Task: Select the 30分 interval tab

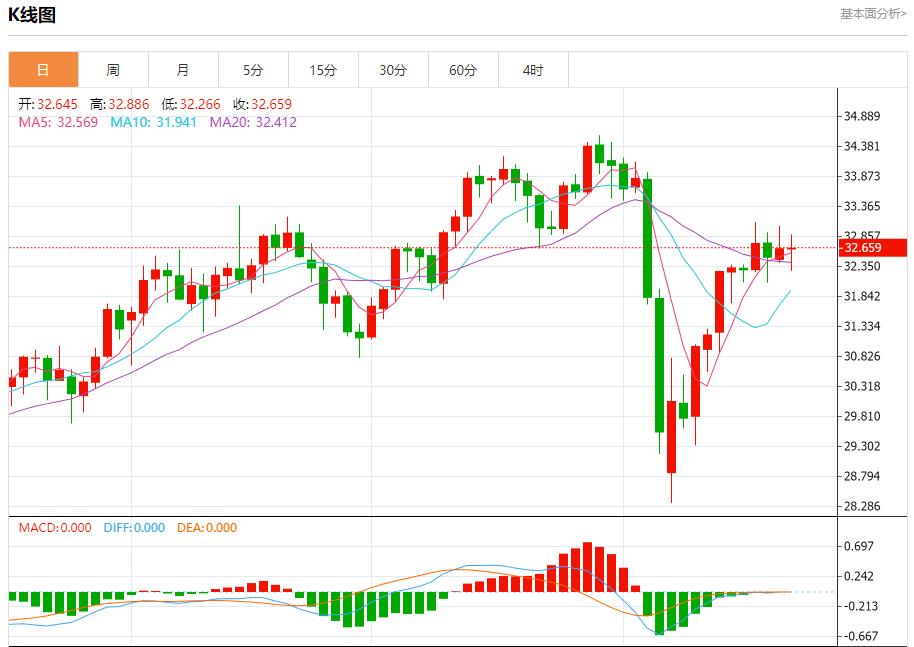Action: (x=393, y=70)
